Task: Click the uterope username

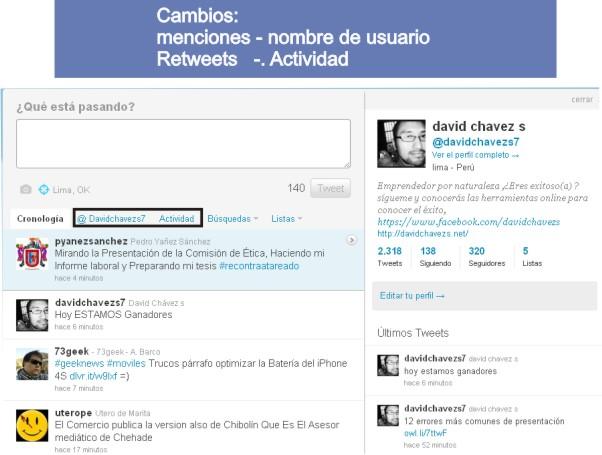Action: click(73, 413)
